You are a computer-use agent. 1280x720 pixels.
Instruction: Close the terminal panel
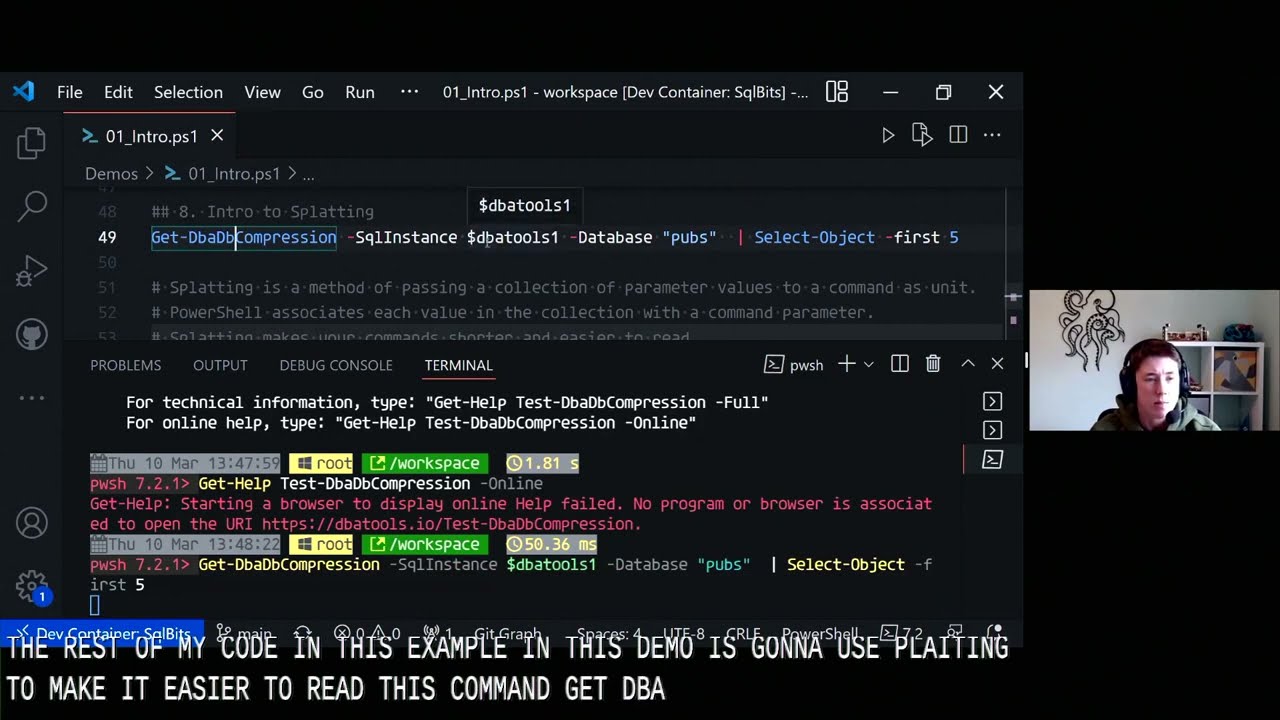[x=997, y=365]
